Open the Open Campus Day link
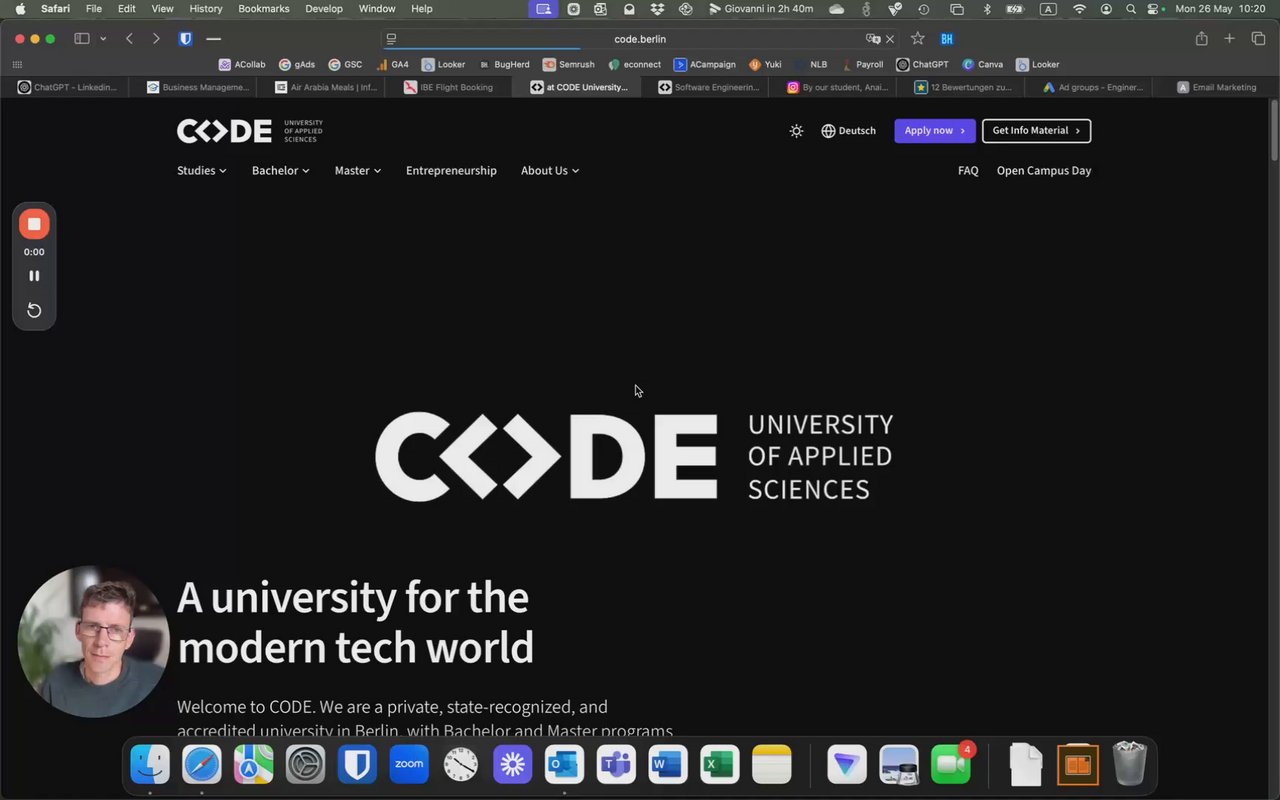This screenshot has width=1280, height=800. point(1044,171)
